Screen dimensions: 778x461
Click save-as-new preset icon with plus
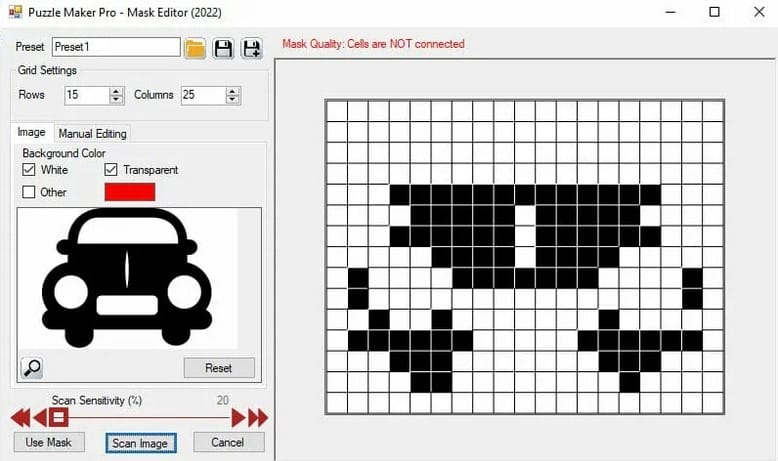coord(251,47)
